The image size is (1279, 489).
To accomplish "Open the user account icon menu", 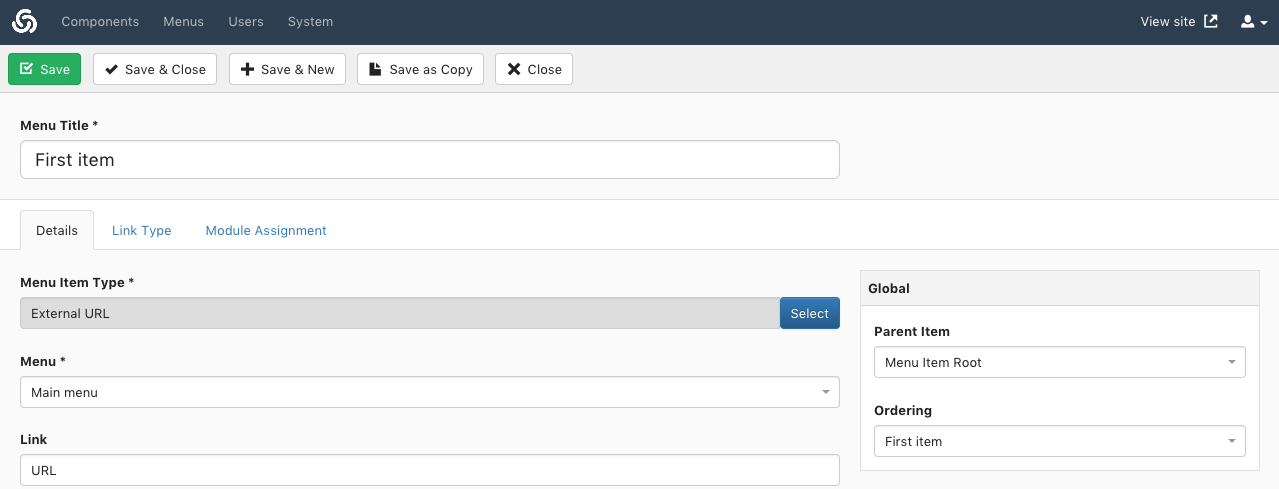I will click(x=1254, y=21).
